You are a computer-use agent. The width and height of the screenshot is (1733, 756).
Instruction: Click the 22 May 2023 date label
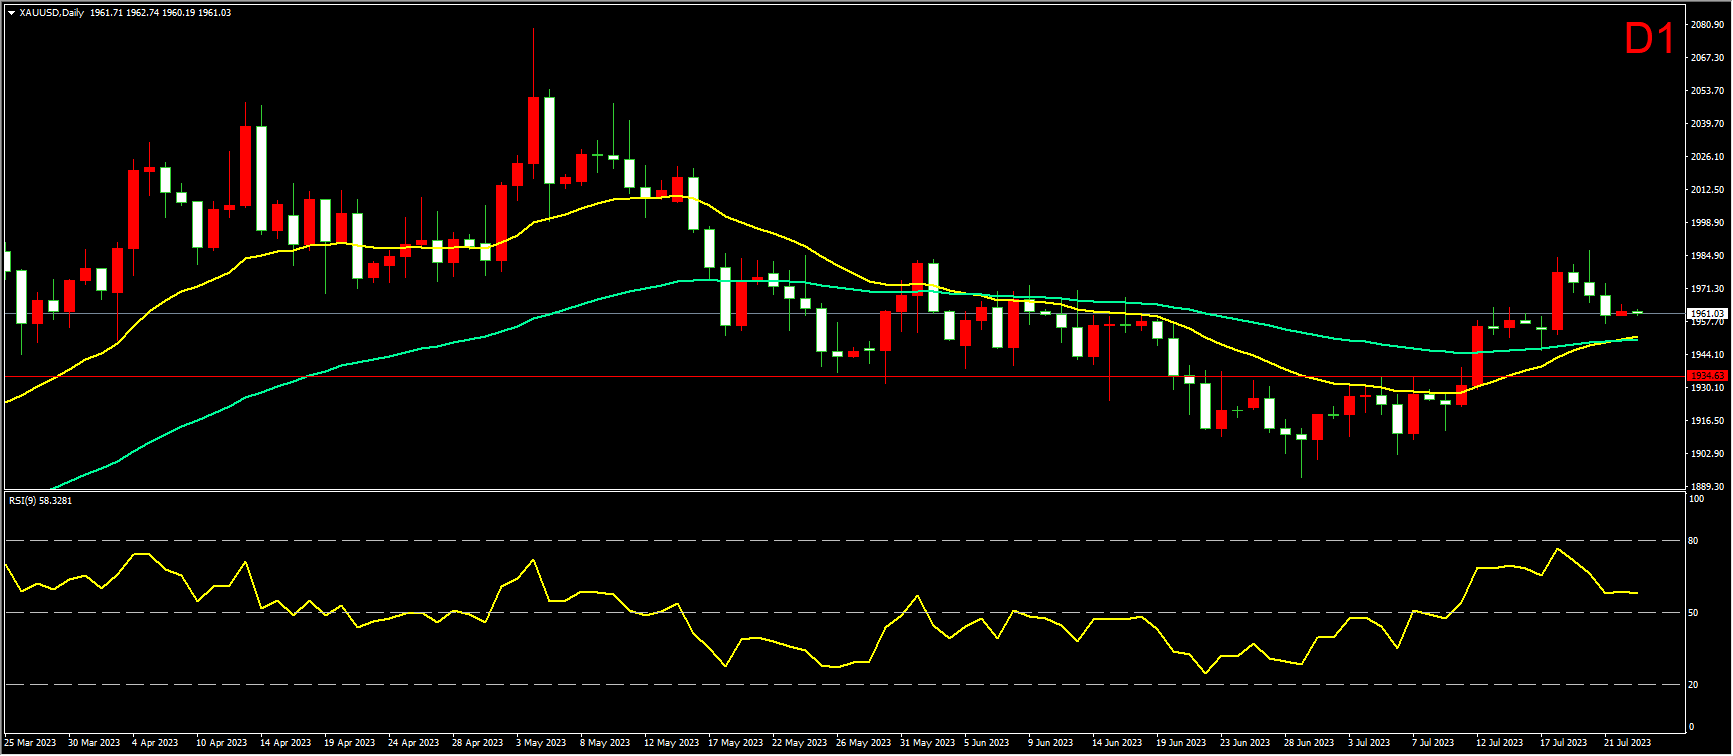(799, 743)
